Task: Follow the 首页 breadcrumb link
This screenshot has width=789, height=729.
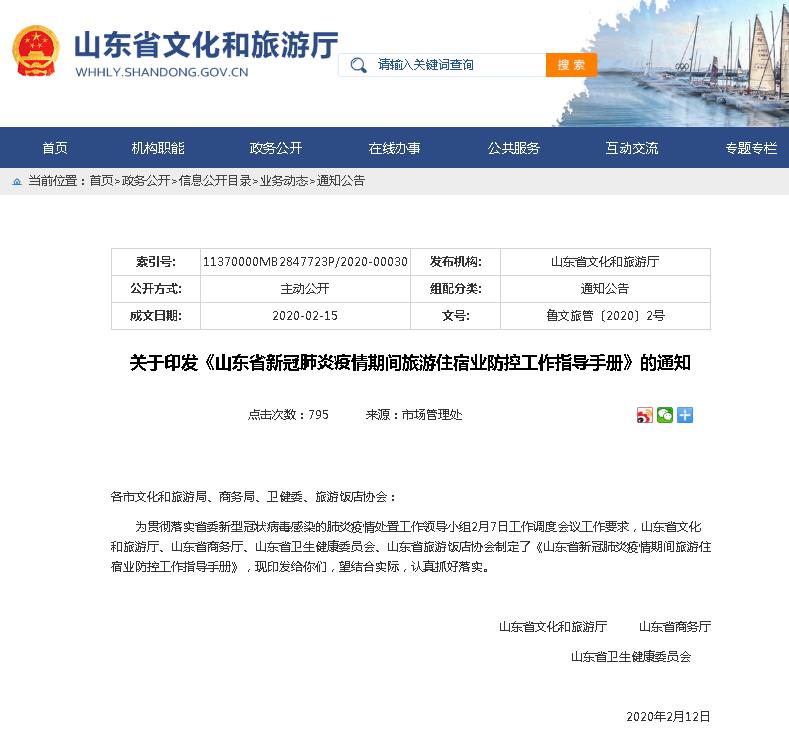Action: point(102,181)
